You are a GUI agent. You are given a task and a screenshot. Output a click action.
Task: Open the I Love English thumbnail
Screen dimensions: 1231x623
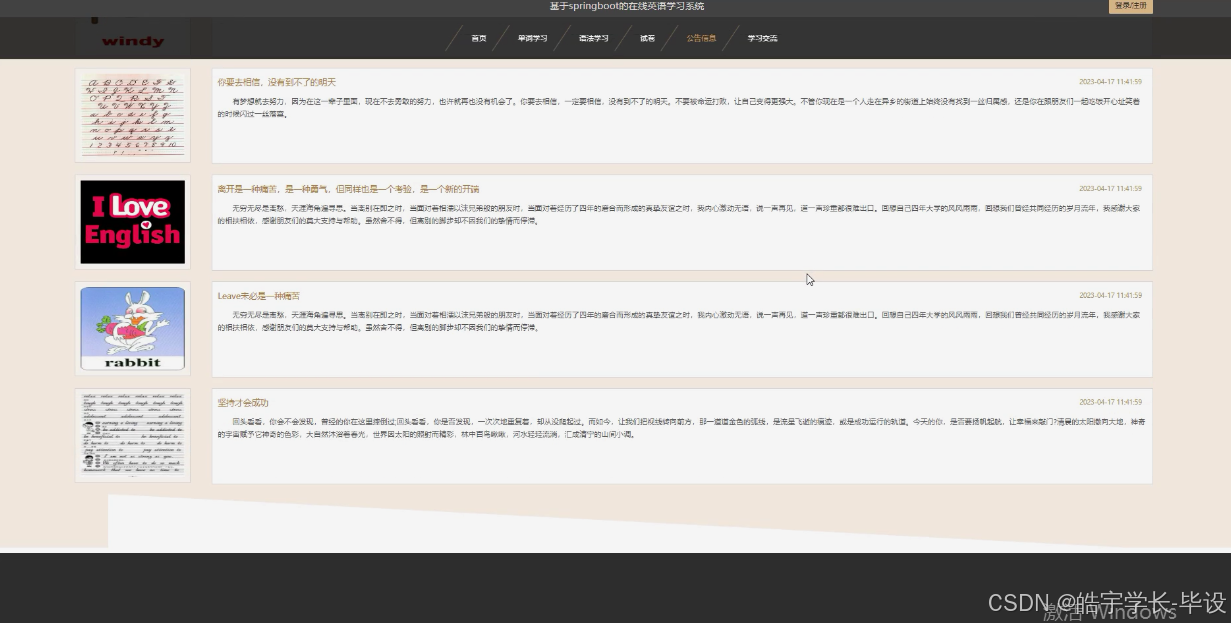(x=133, y=222)
